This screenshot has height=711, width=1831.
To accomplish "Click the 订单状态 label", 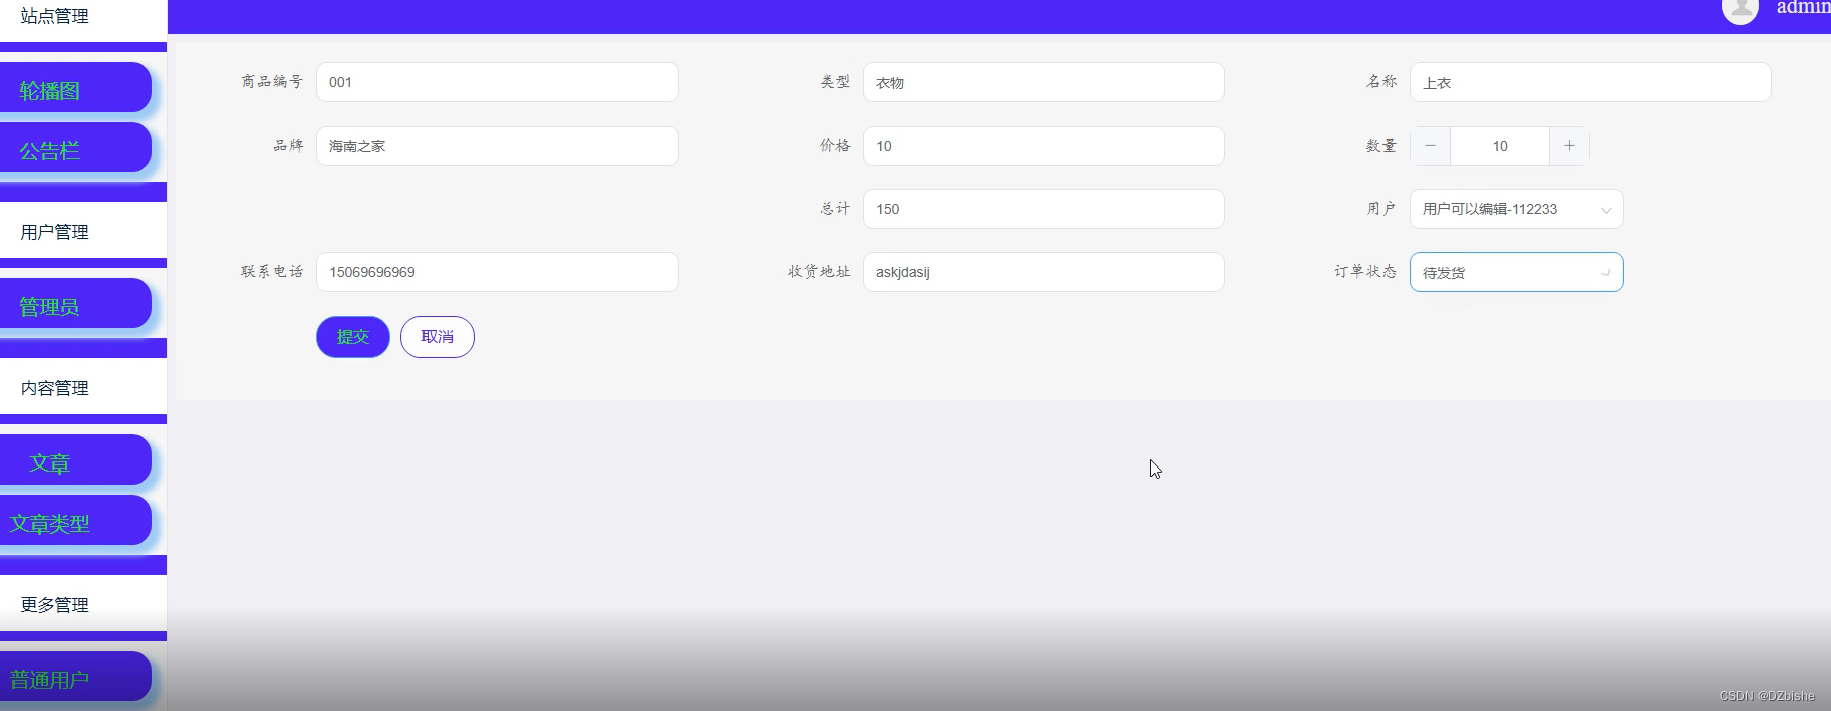I will [1365, 272].
